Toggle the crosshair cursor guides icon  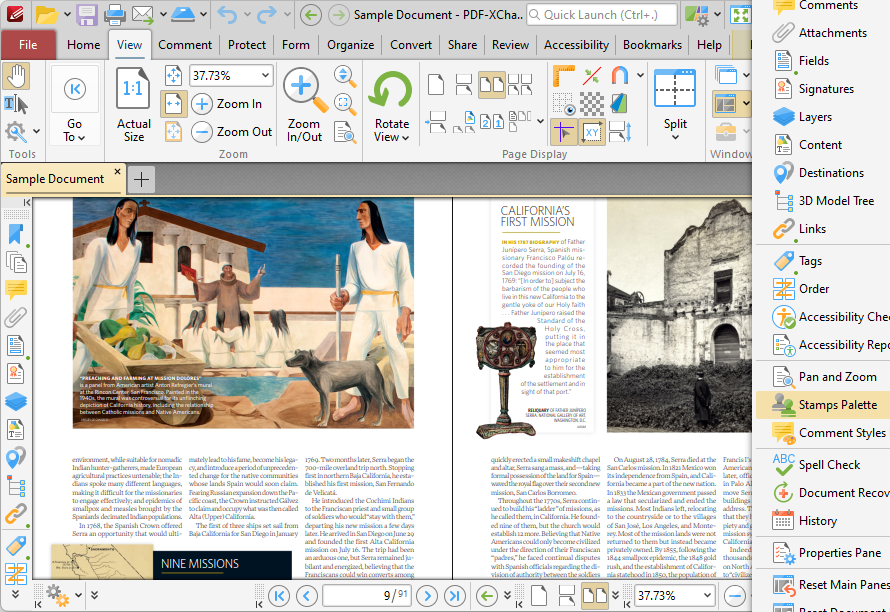pos(563,132)
